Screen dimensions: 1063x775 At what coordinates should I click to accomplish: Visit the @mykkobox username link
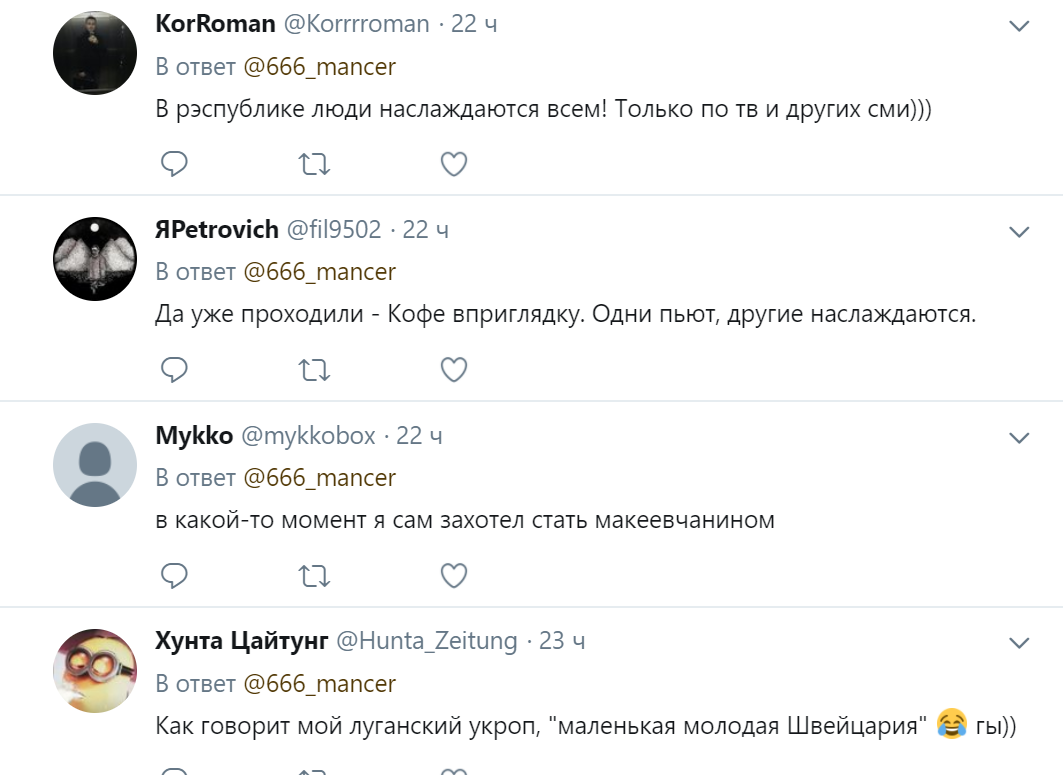coord(308,436)
